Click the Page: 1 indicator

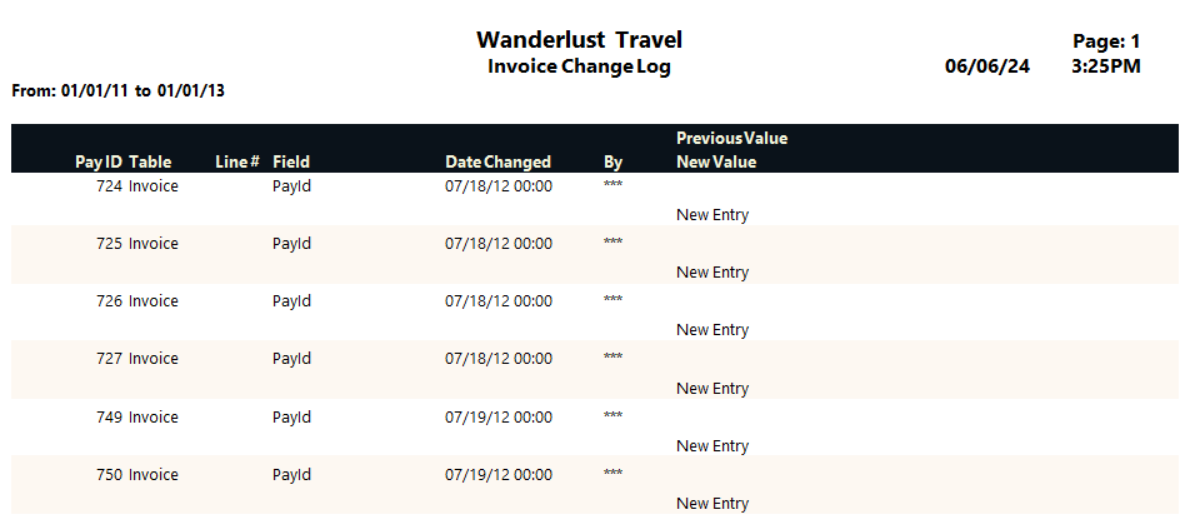point(1106,42)
